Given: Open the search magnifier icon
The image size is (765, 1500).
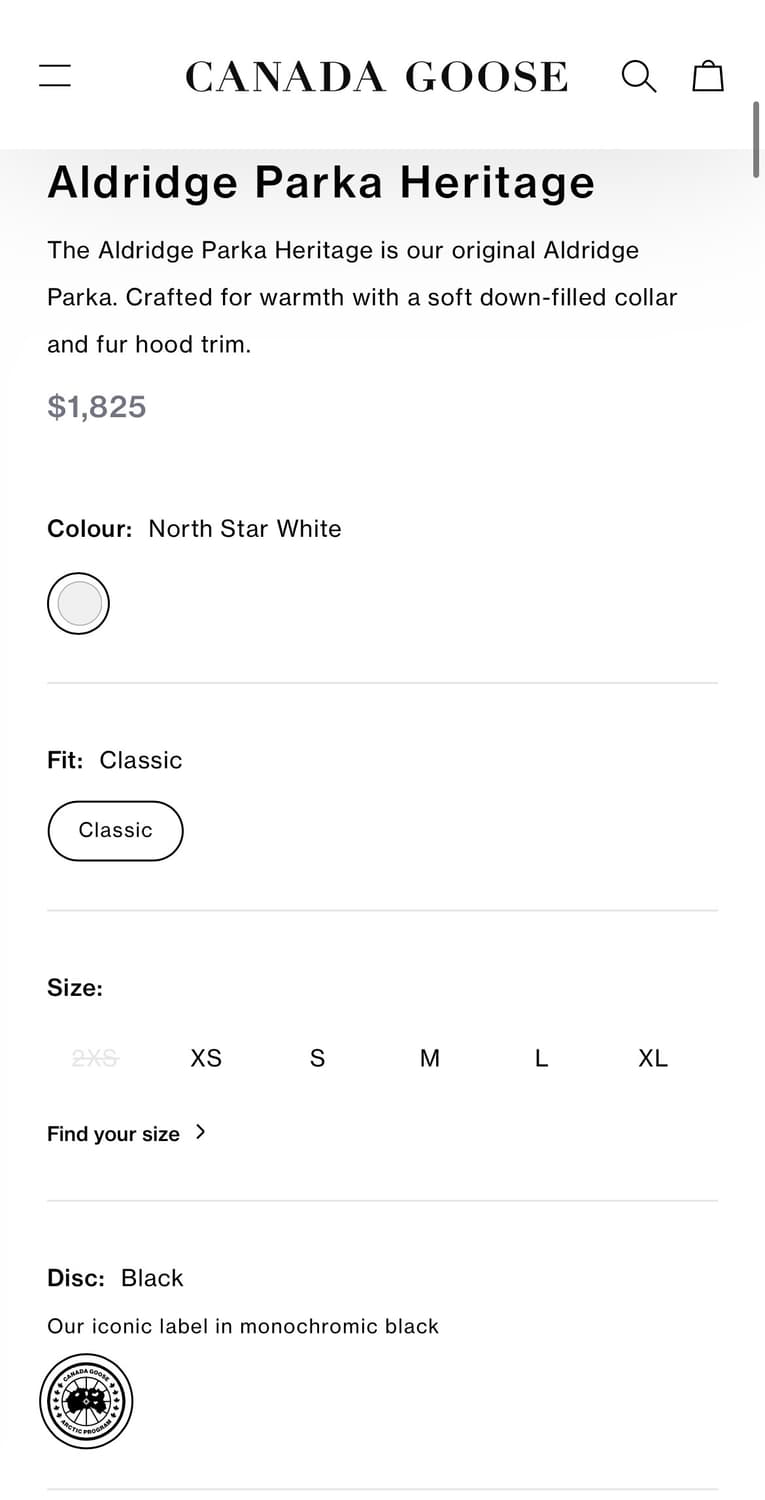Looking at the screenshot, I should click(x=639, y=76).
